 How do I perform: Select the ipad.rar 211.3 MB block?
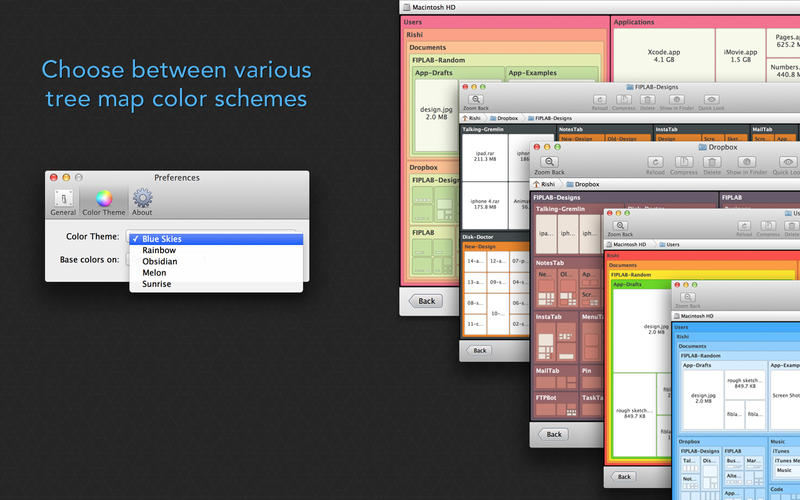click(485, 156)
